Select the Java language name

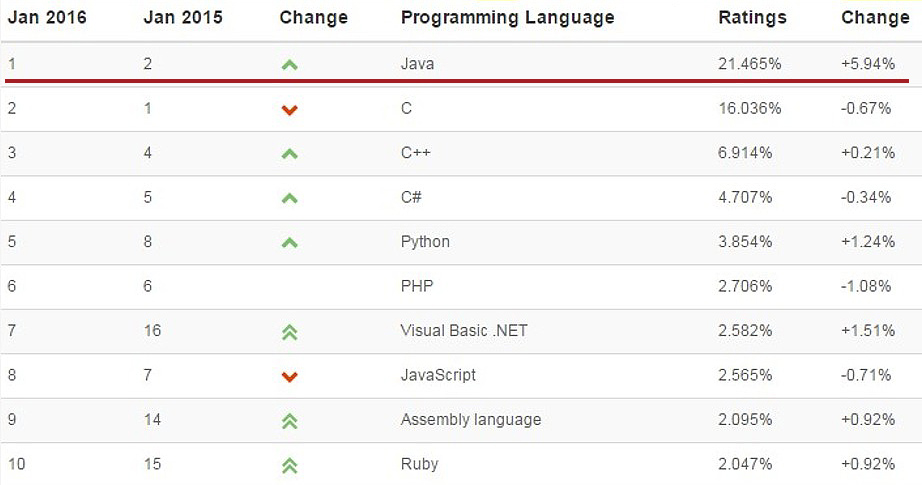417,63
